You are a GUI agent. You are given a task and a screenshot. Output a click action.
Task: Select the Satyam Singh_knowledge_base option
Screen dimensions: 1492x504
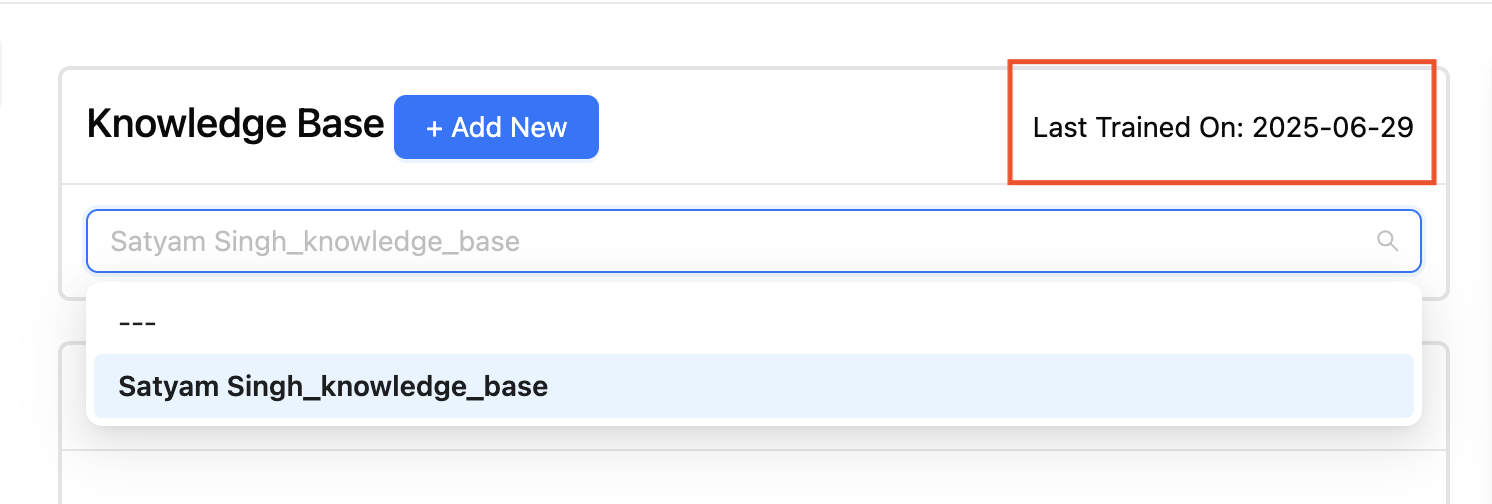pos(754,386)
